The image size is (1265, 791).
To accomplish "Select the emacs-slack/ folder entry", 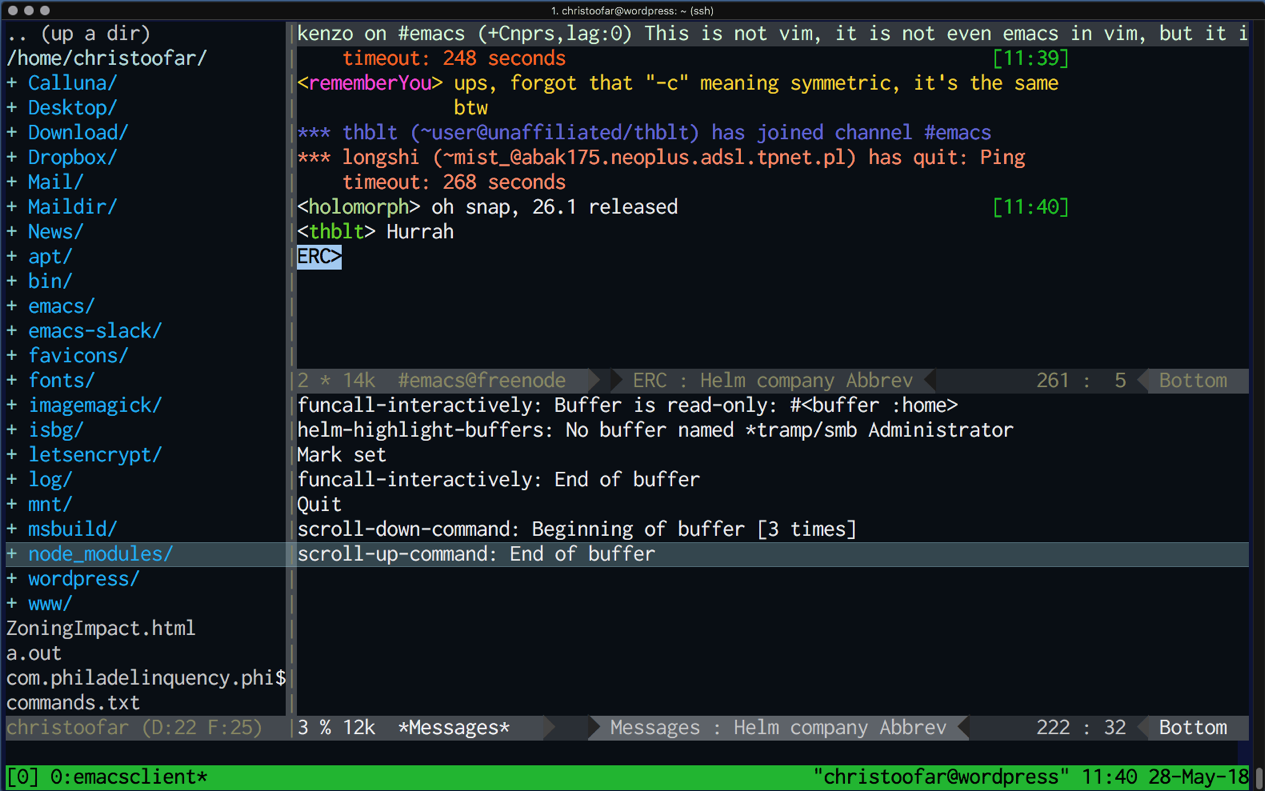I will (x=95, y=331).
